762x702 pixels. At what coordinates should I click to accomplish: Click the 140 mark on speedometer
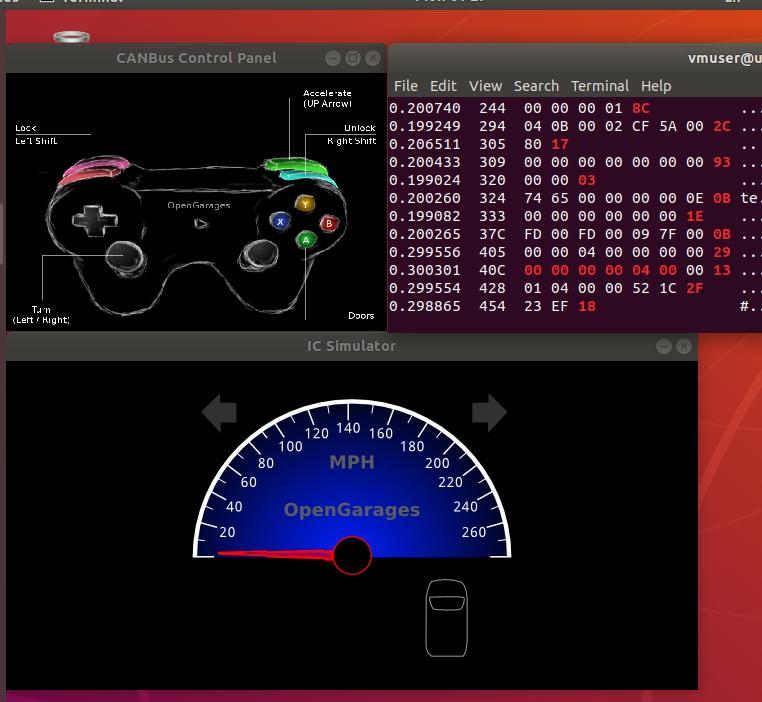coord(348,428)
